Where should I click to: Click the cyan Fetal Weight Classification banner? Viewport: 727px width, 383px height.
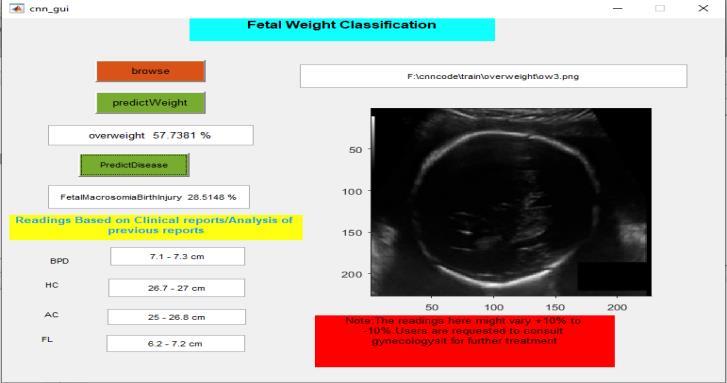(x=342, y=29)
